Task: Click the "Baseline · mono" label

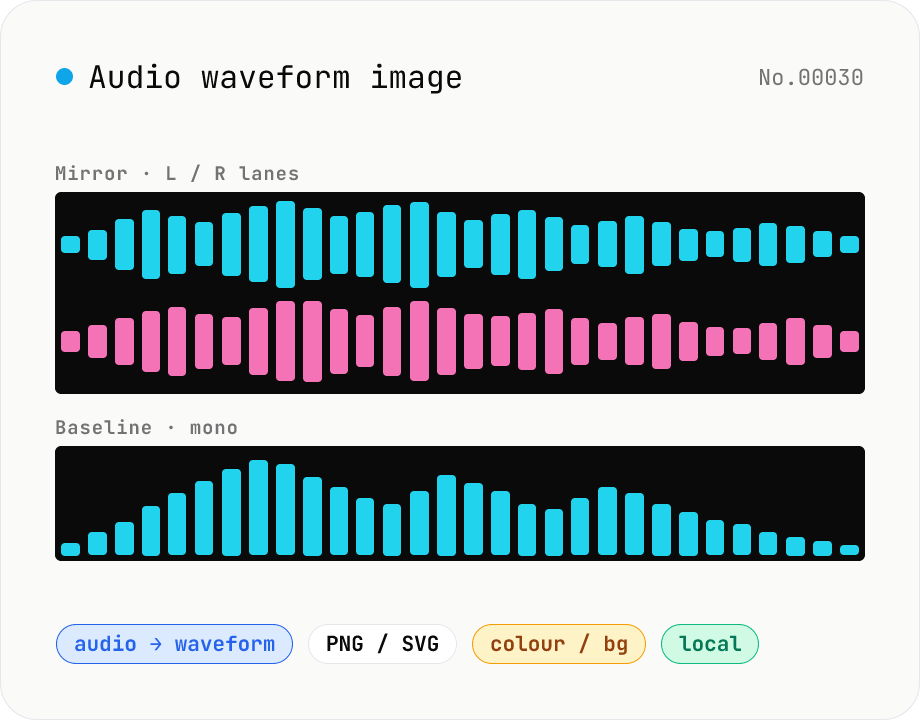Action: click(x=147, y=427)
